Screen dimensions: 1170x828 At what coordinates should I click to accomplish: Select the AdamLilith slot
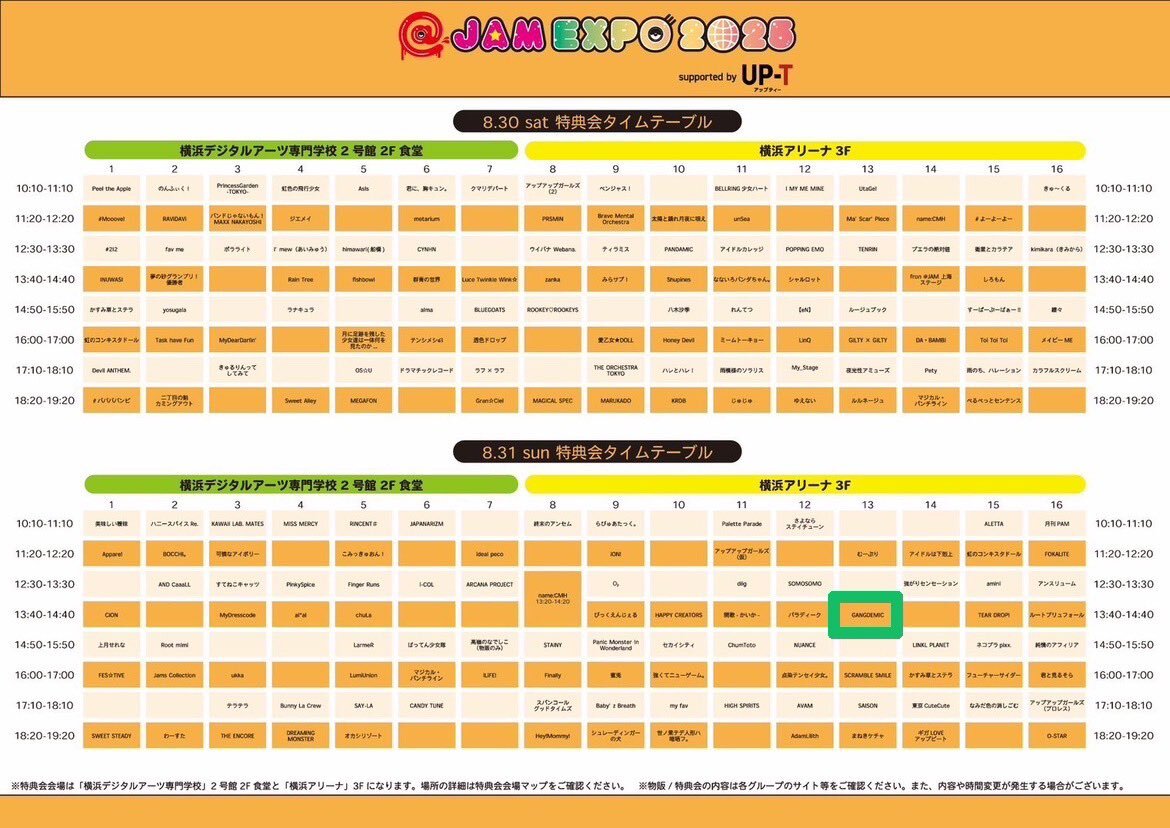[x=805, y=736]
